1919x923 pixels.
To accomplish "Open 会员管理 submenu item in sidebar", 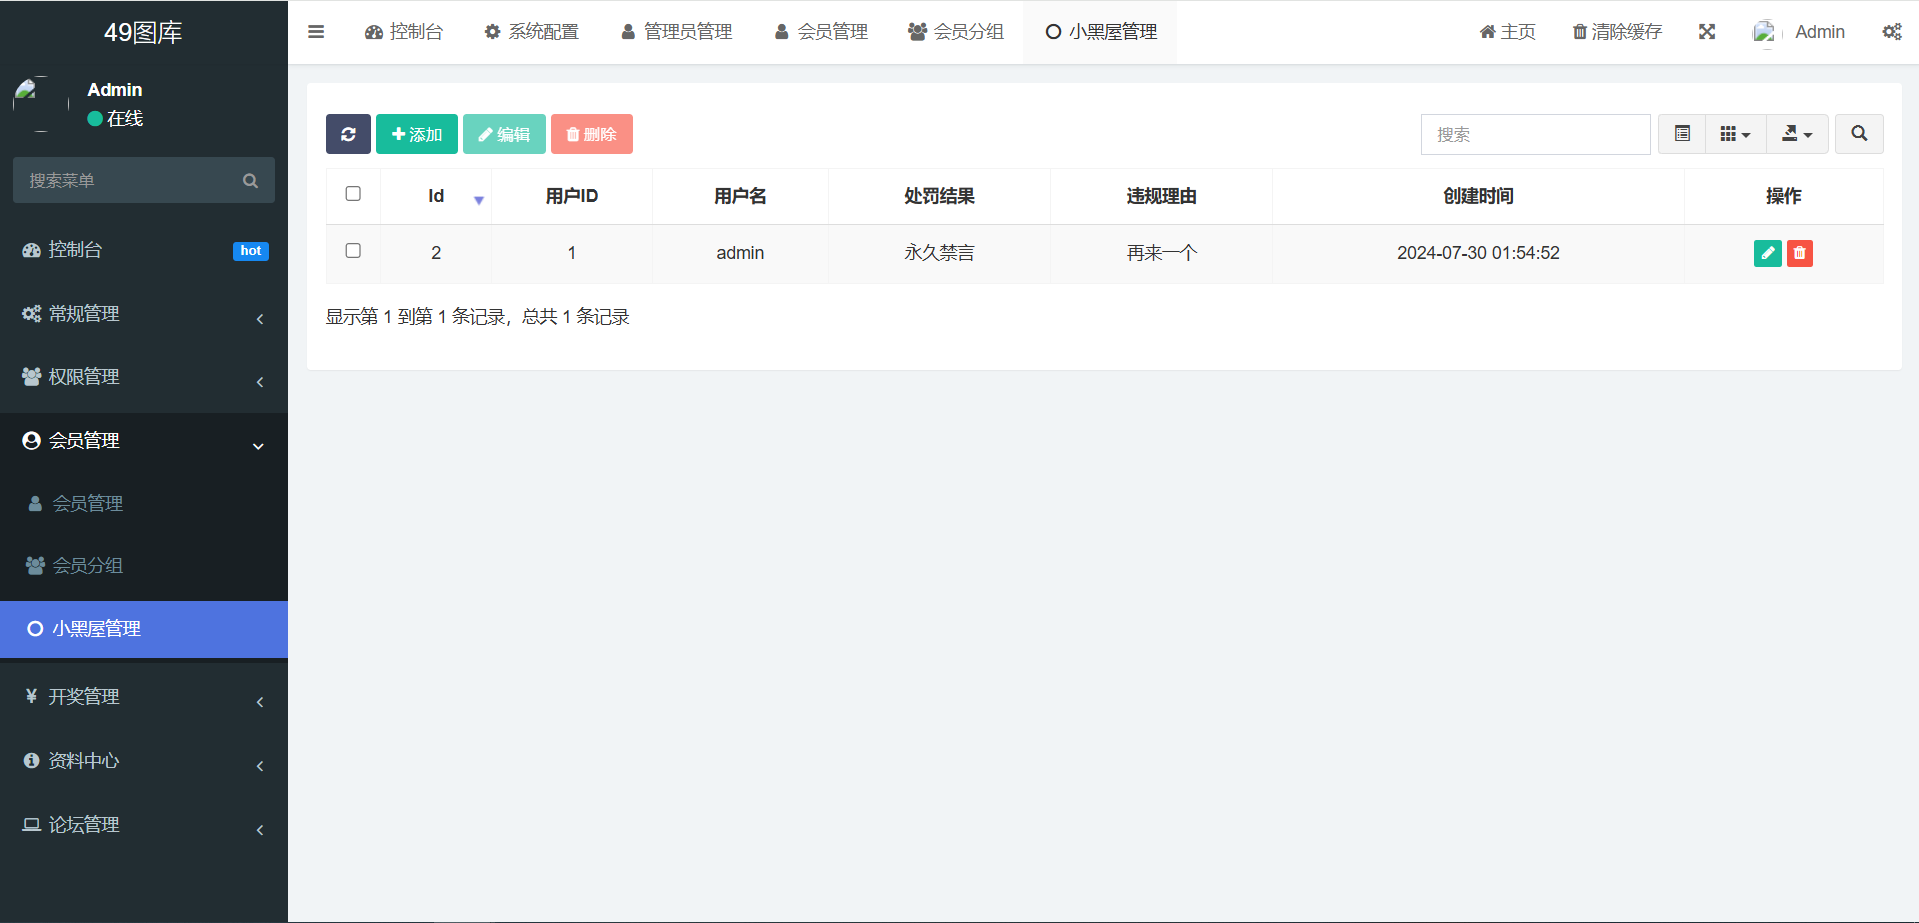I will click(144, 504).
